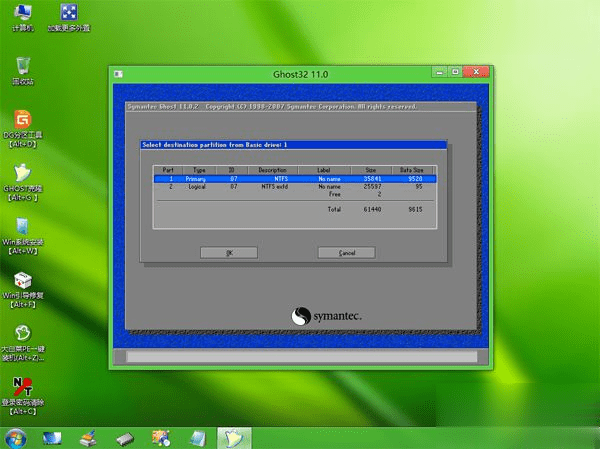Click the Description column header
The width and height of the screenshot is (600, 449).
click(272, 170)
